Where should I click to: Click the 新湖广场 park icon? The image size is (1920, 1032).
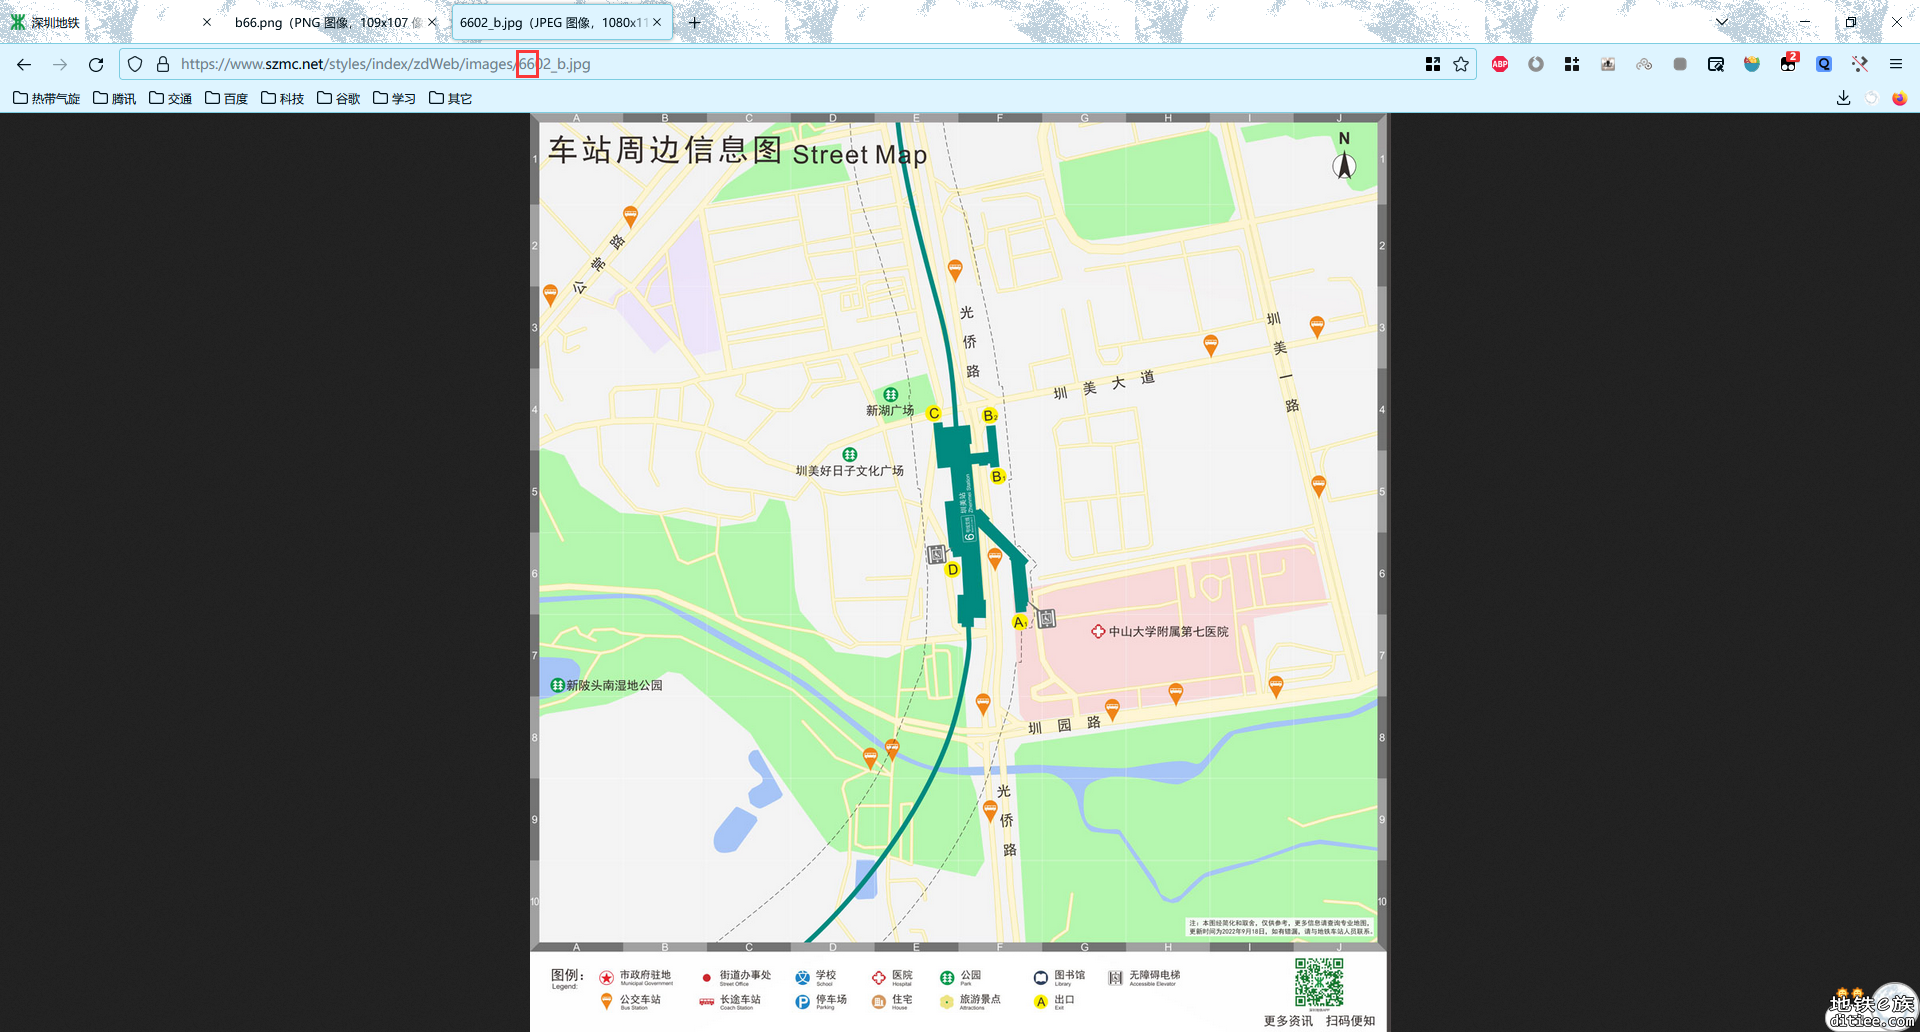point(890,395)
